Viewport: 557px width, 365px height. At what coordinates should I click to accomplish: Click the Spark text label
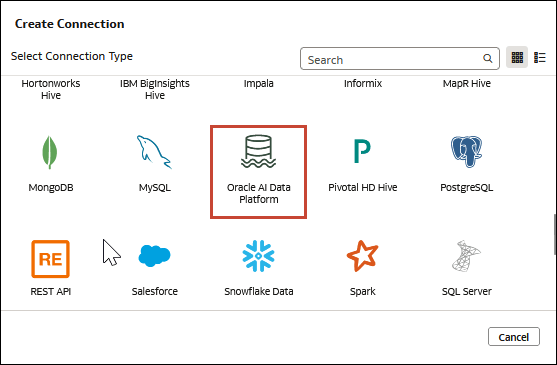pyautogui.click(x=362, y=292)
